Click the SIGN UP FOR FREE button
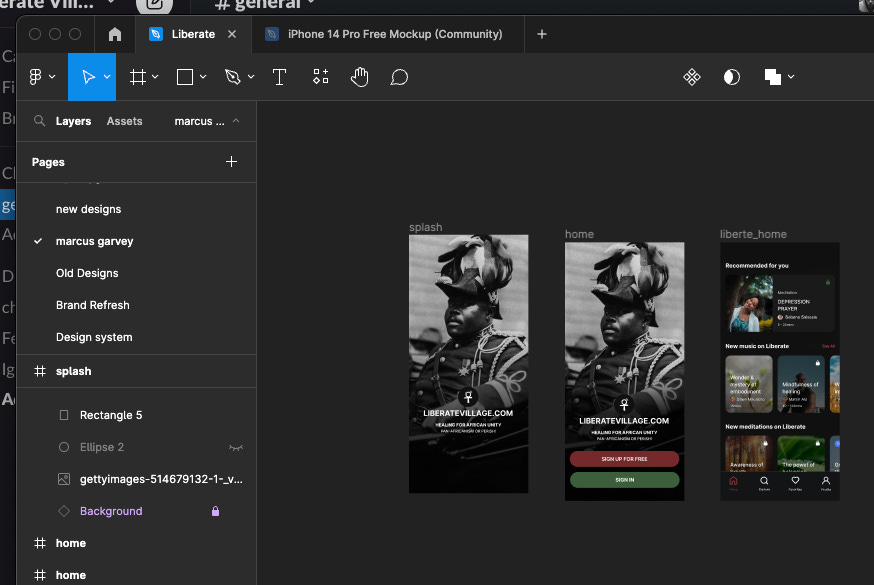Viewport: 874px width, 585px height. [x=624, y=459]
